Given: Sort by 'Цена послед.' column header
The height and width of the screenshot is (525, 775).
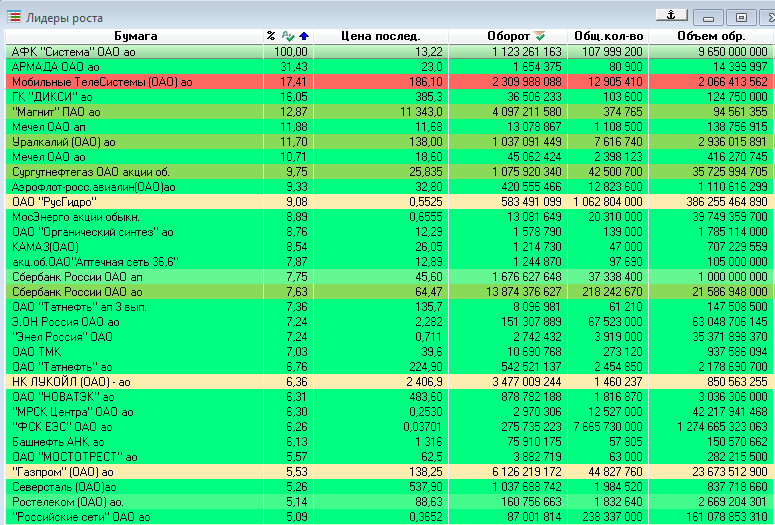Looking at the screenshot, I should [x=378, y=36].
